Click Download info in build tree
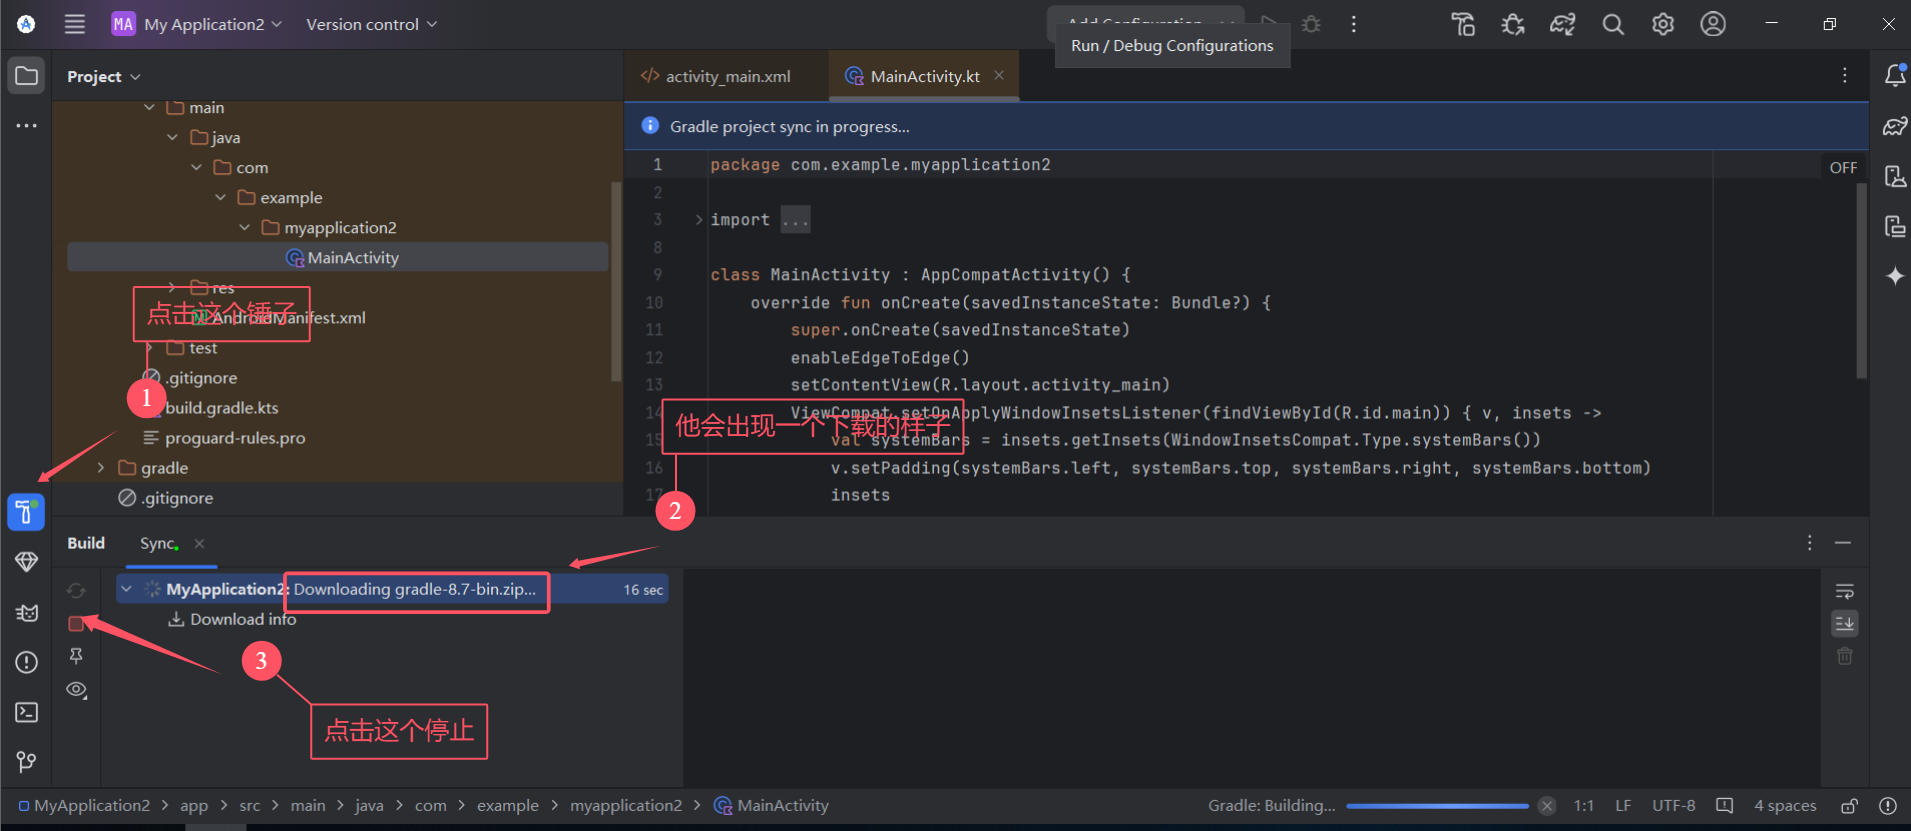Image resolution: width=1911 pixels, height=831 pixels. 243,619
